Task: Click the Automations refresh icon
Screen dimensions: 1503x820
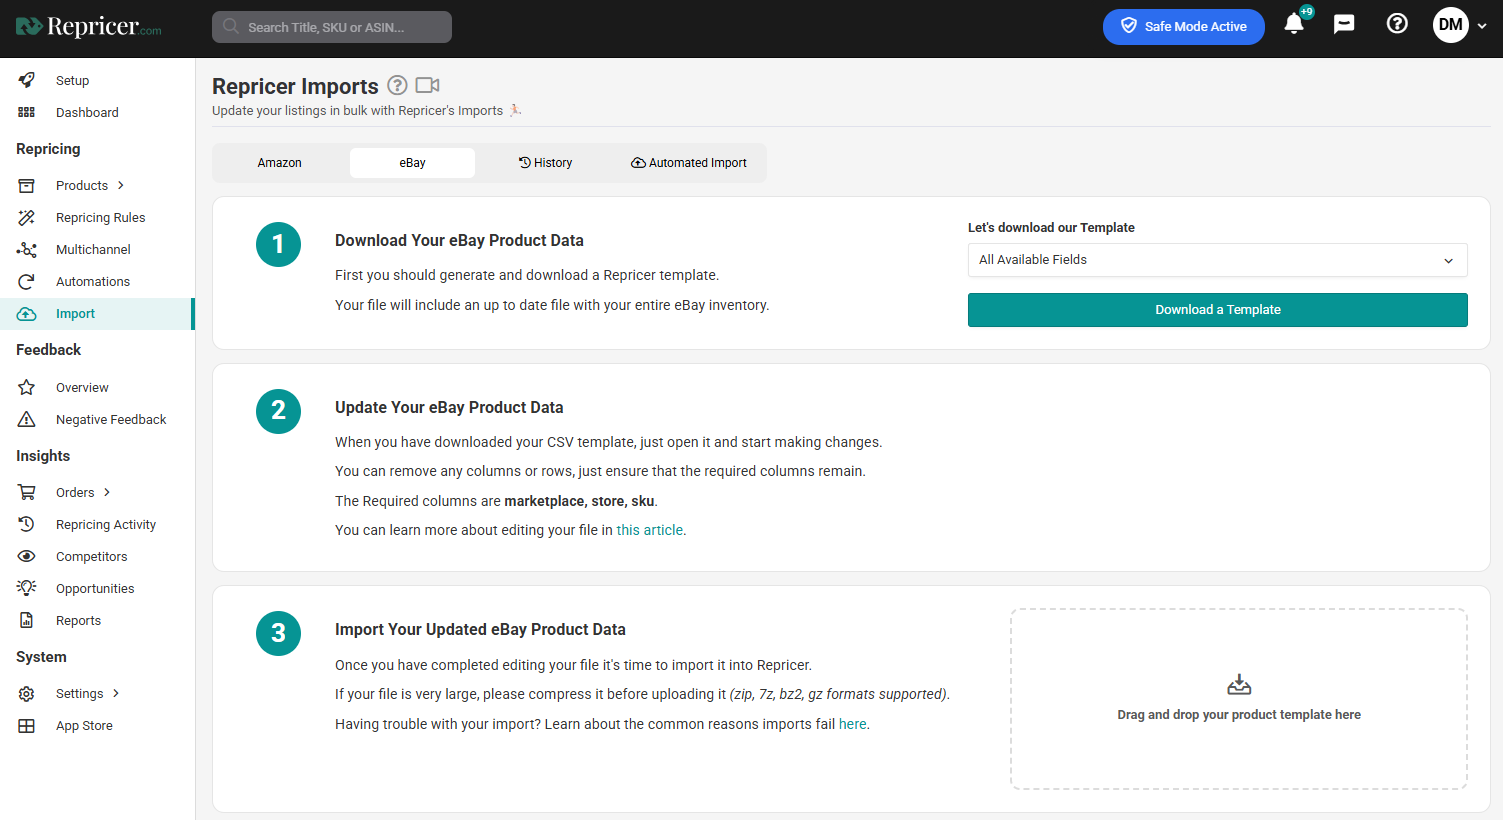Action: (27, 281)
